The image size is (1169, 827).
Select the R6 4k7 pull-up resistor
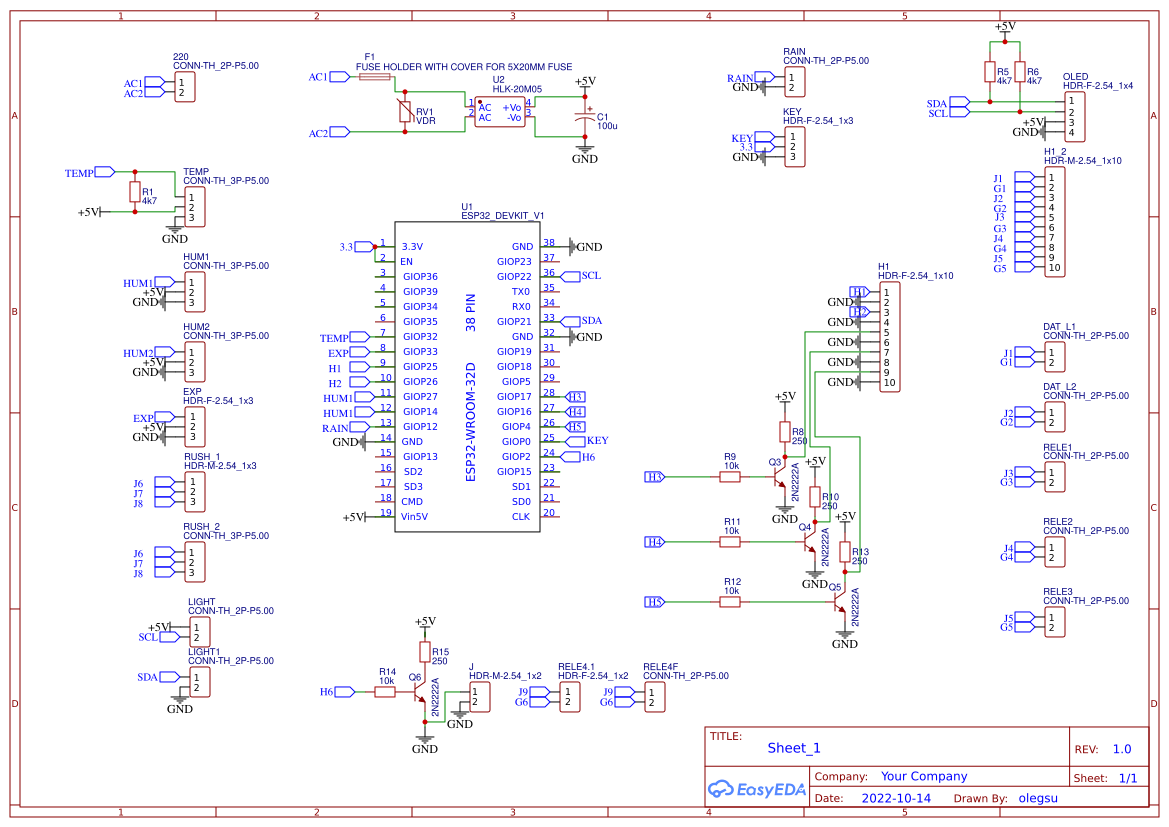1020,72
